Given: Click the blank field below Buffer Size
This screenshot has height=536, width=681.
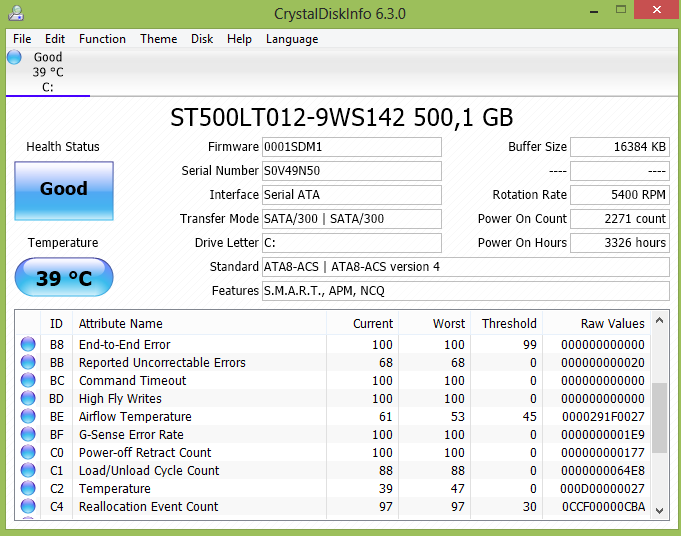Looking at the screenshot, I should point(620,171).
